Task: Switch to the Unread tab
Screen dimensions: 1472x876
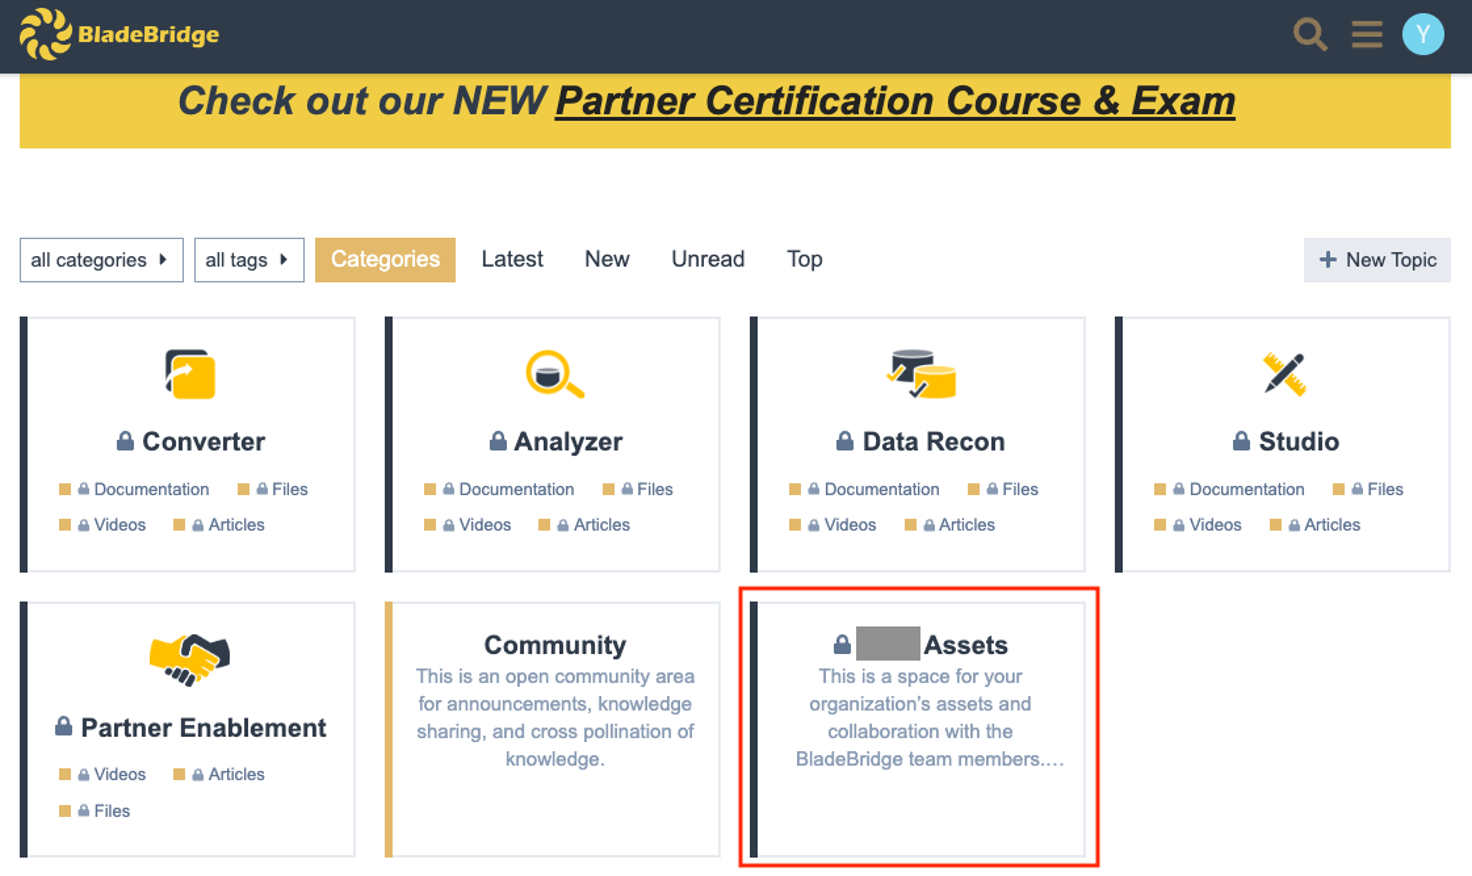Action: [708, 260]
